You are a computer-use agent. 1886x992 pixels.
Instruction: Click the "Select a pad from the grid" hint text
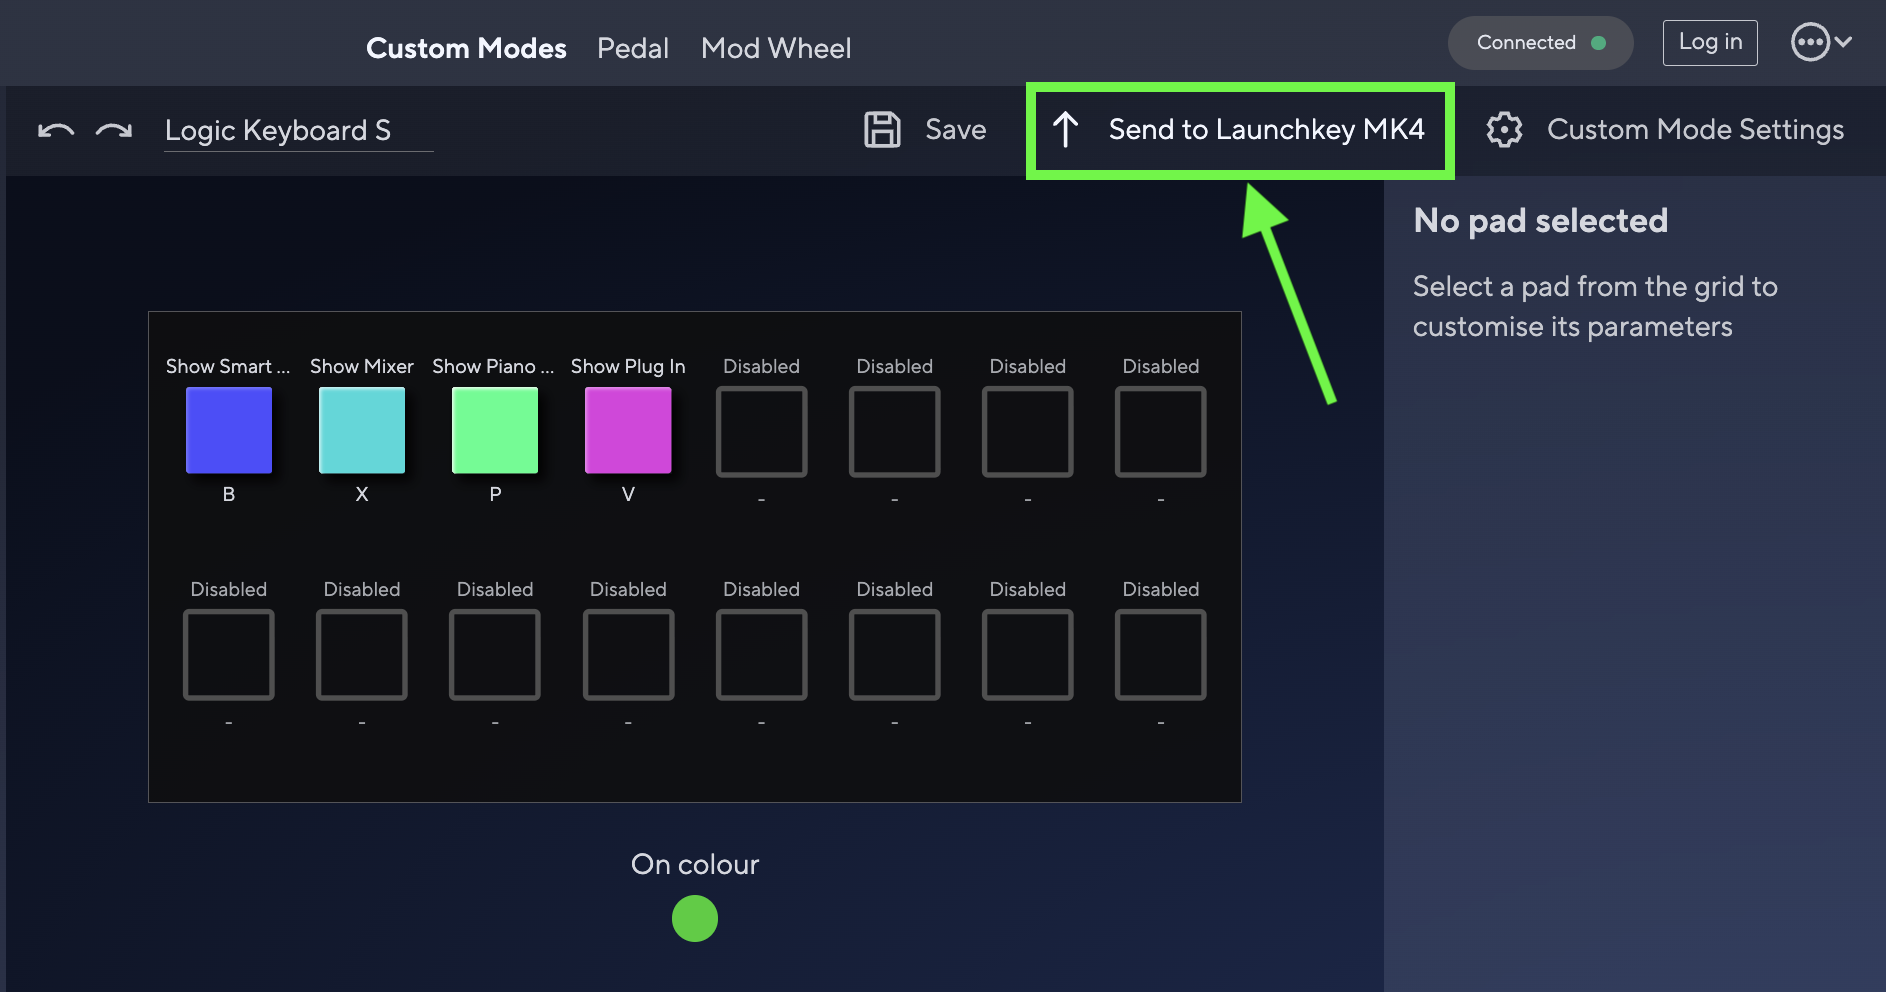[1595, 306]
